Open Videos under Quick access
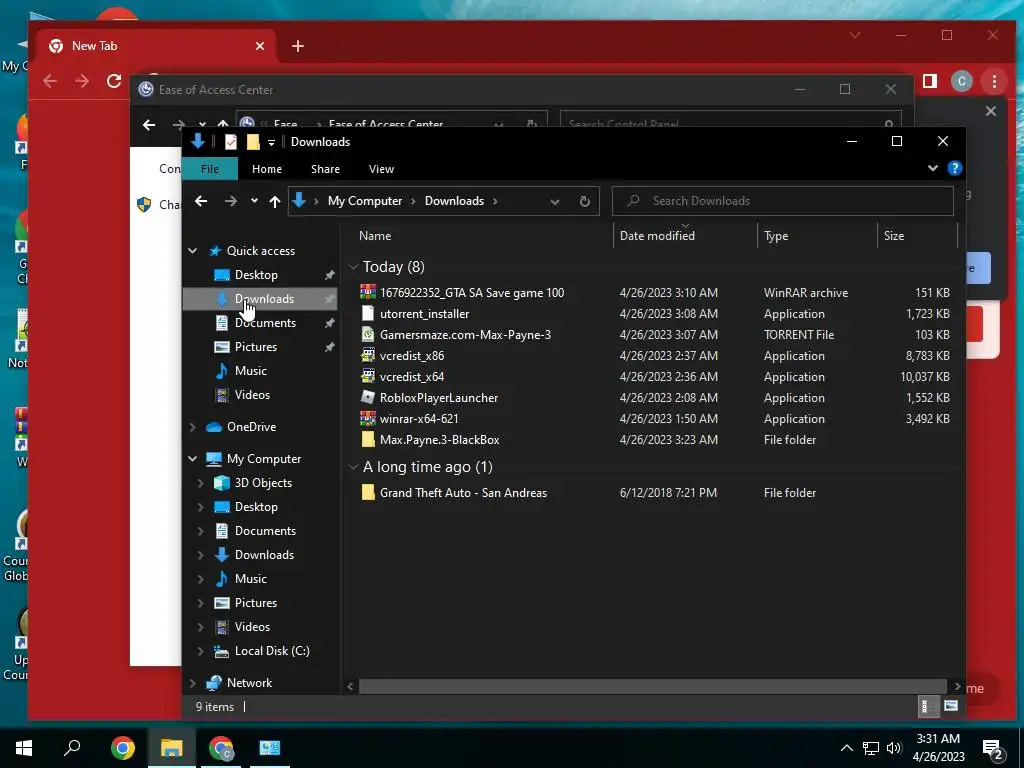 [x=252, y=394]
